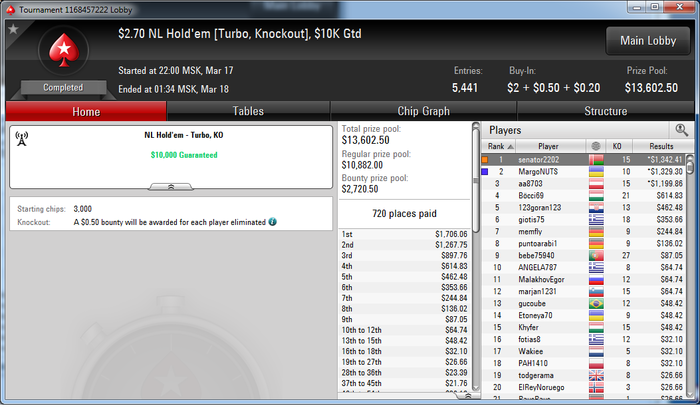Open the Structure tab
This screenshot has width=700, height=408.
coord(605,111)
